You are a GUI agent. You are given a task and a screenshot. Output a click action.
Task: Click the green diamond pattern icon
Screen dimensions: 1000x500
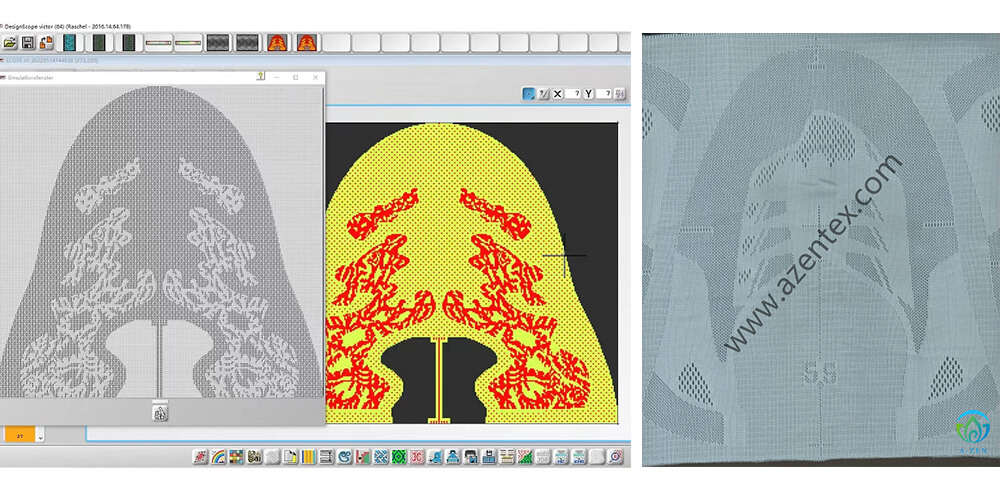398,457
